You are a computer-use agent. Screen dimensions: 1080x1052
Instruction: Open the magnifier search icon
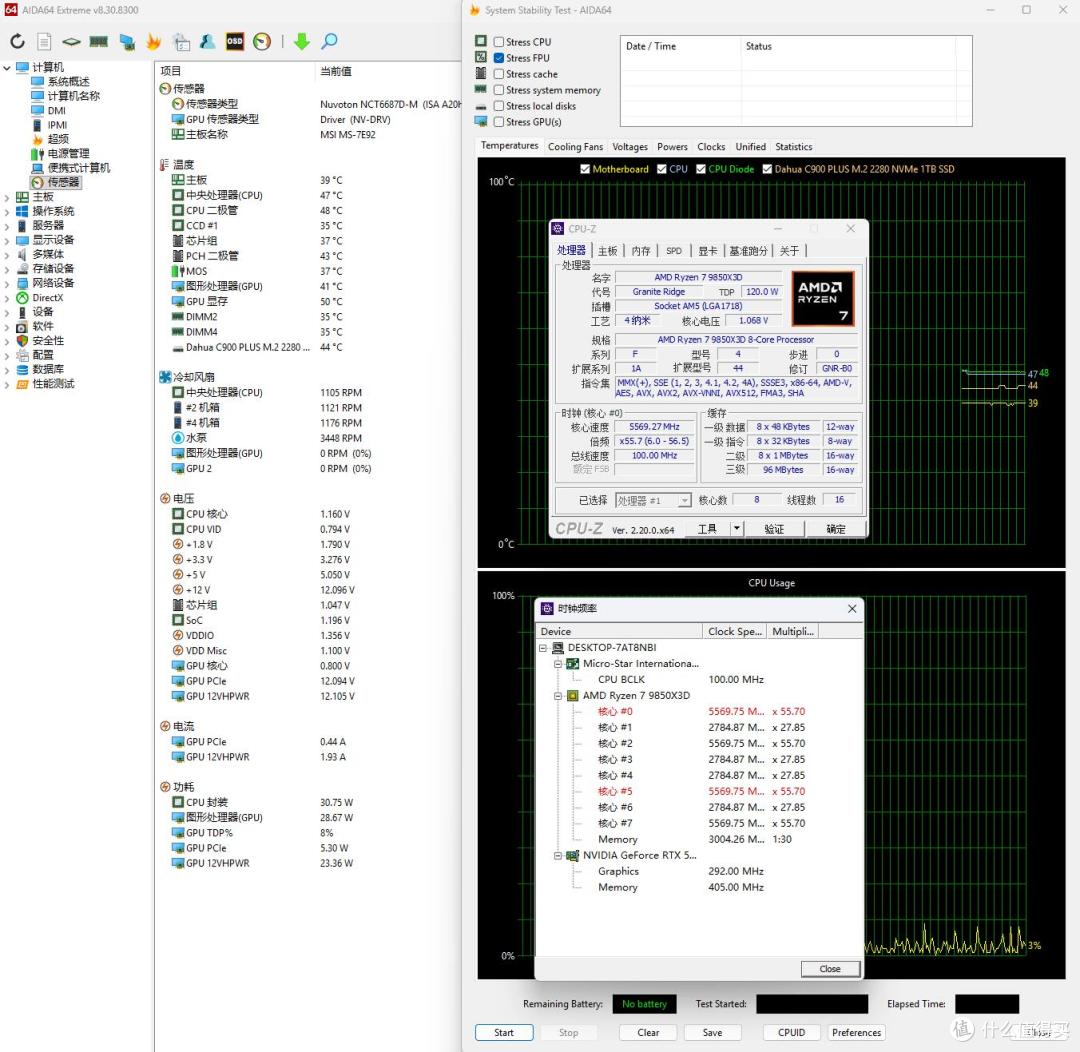(x=329, y=41)
